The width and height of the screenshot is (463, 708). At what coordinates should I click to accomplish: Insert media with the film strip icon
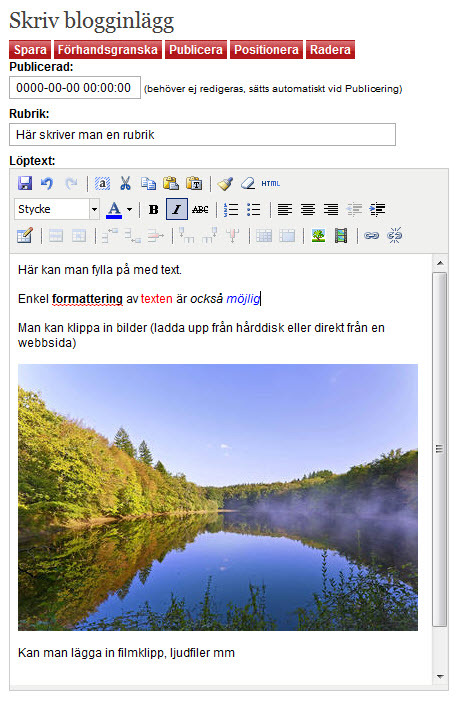coord(341,235)
